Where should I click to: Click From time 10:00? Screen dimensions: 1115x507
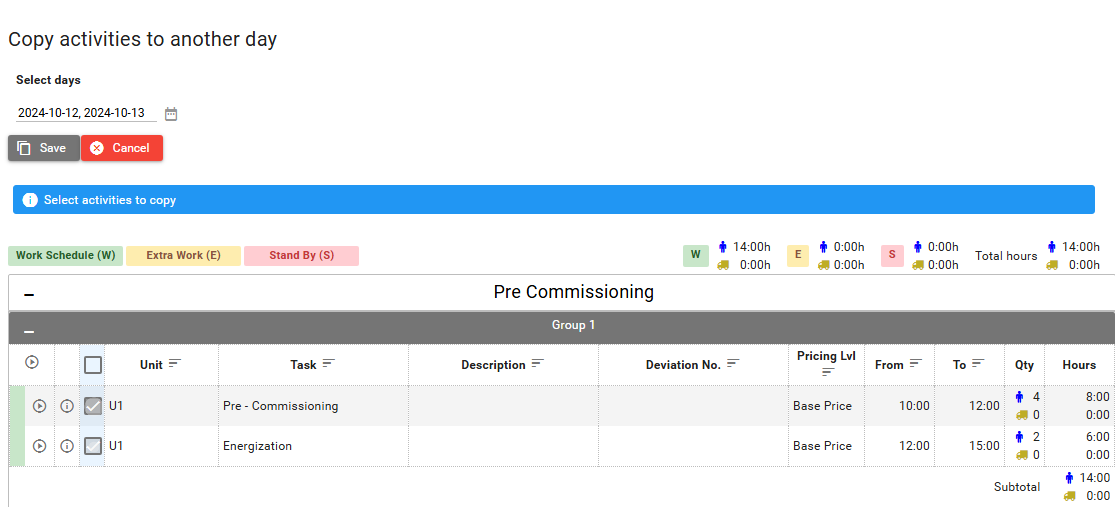(914, 406)
